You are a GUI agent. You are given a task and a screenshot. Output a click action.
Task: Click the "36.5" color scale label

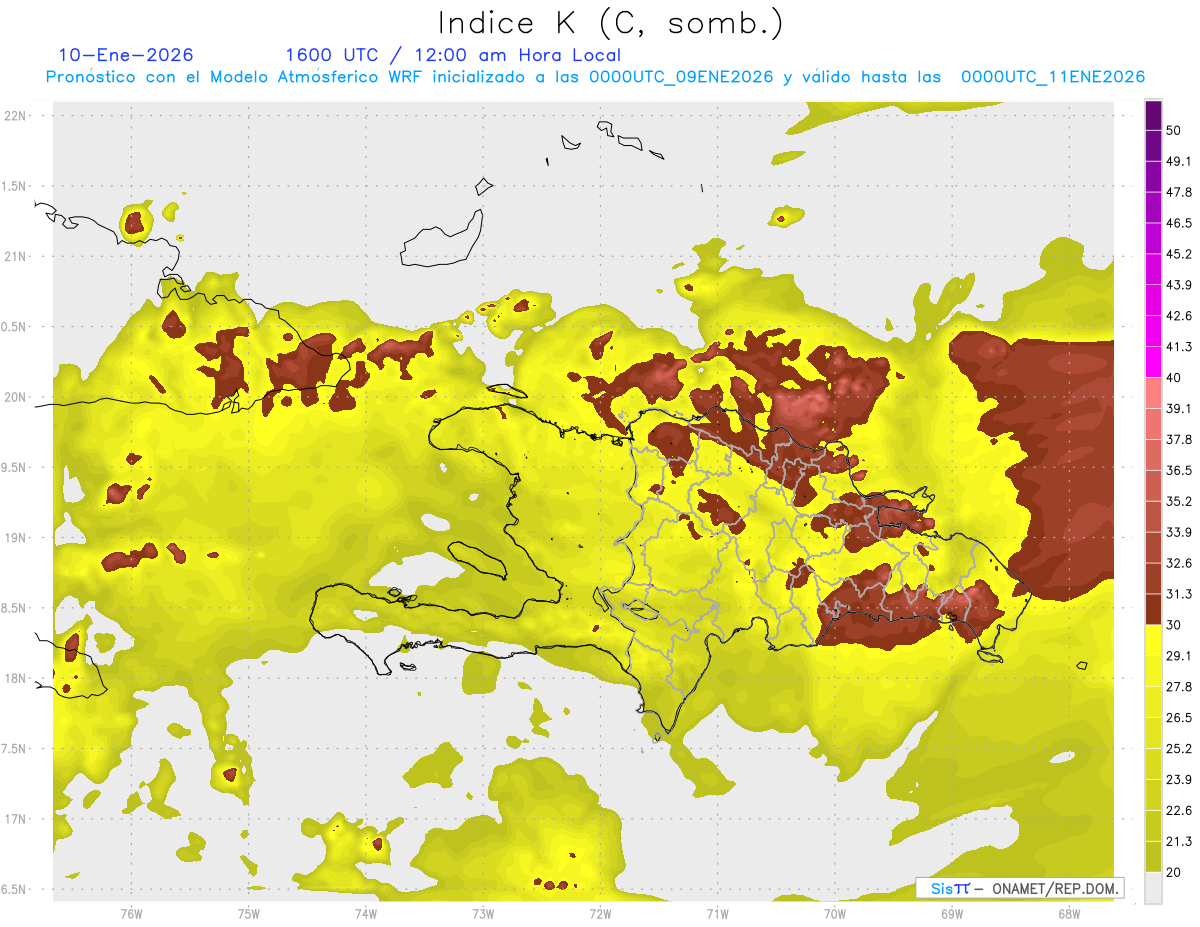coord(1179,470)
